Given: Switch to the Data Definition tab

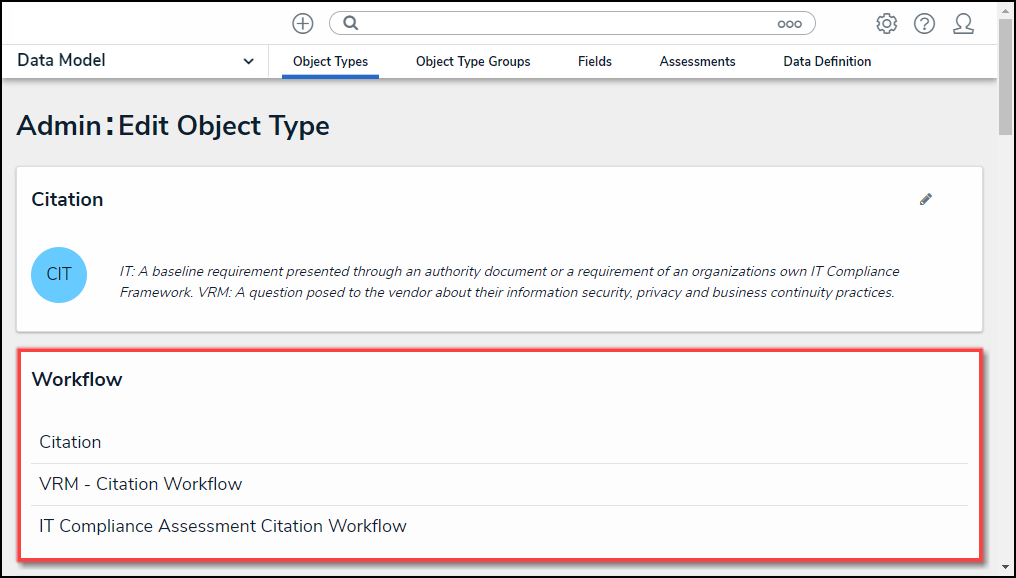Looking at the screenshot, I should 827,62.
